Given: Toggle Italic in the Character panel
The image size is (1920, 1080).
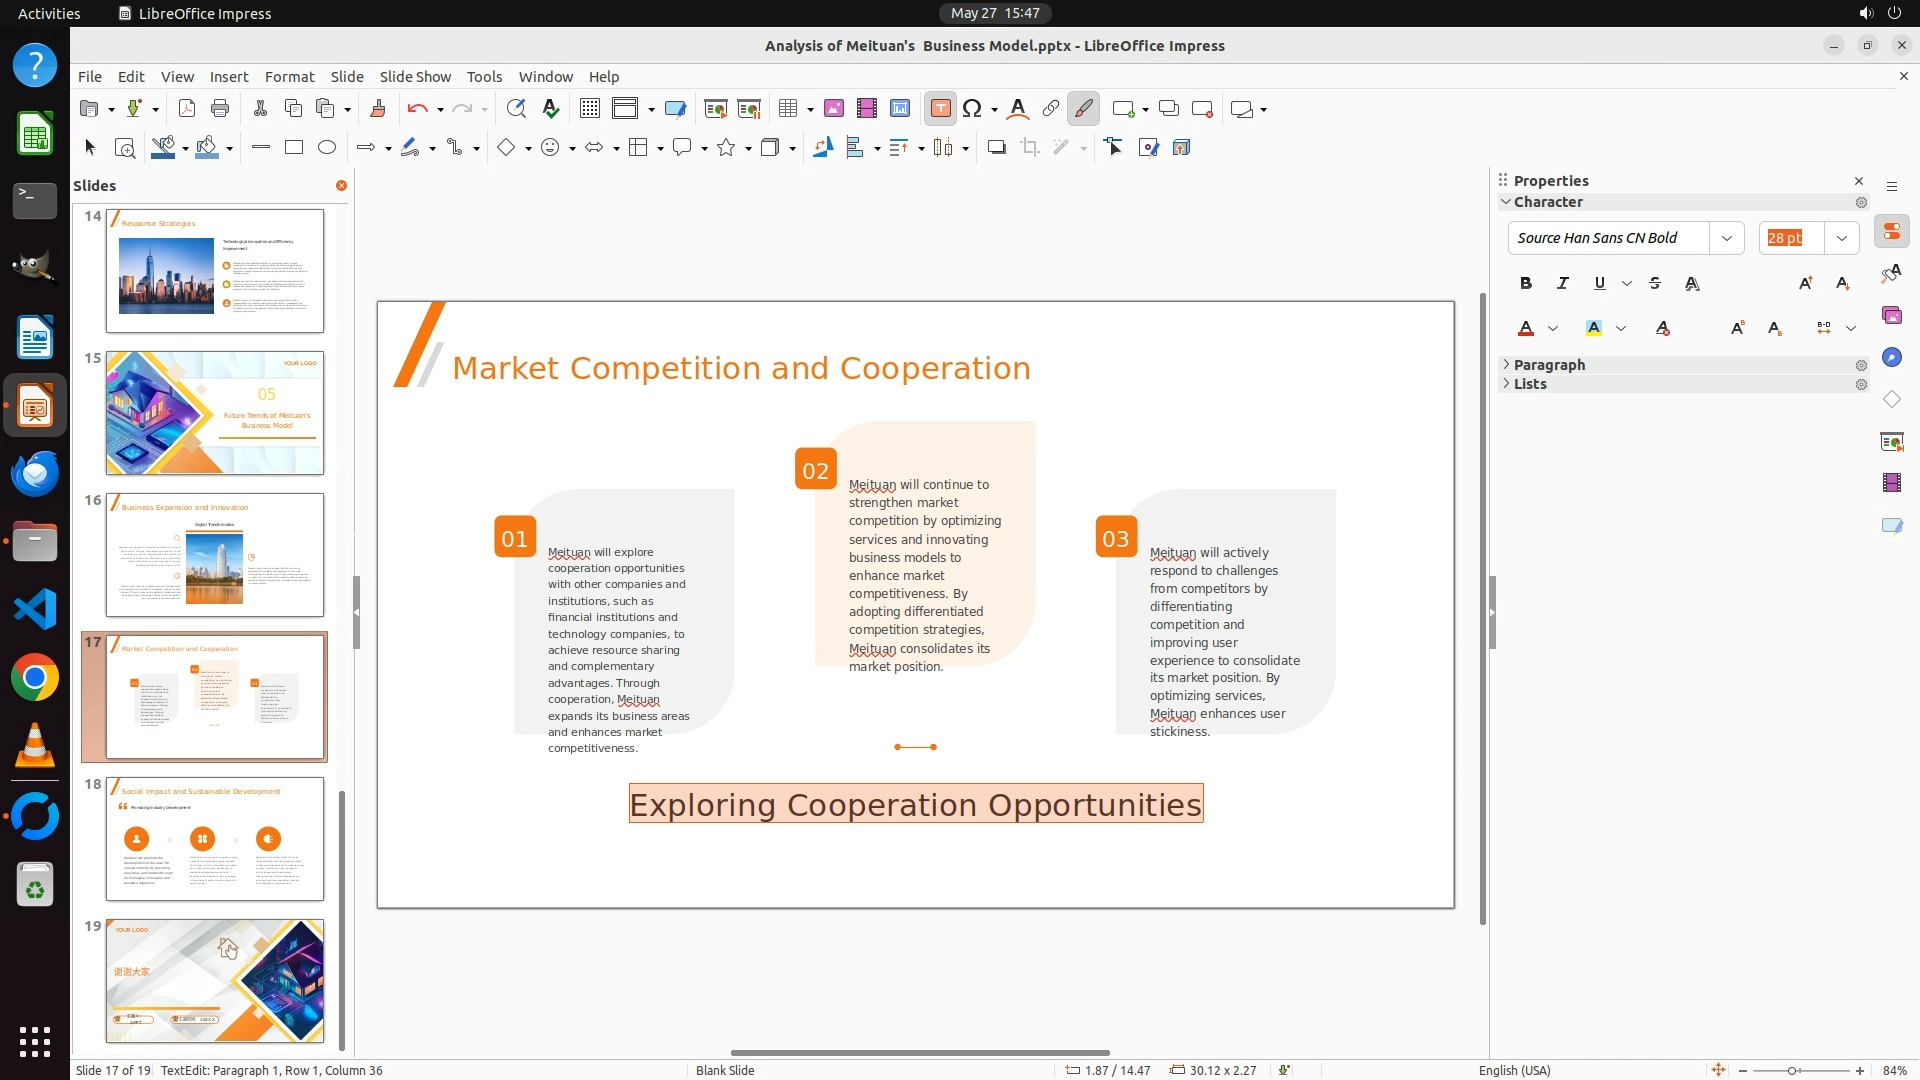Looking at the screenshot, I should pyautogui.click(x=1562, y=284).
